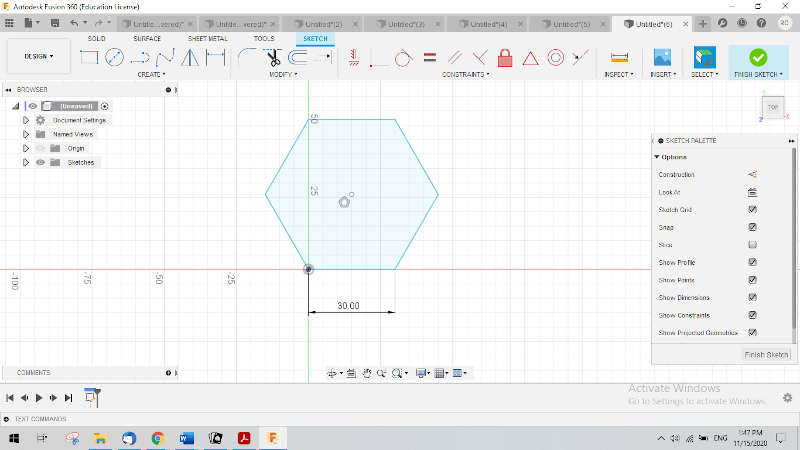Click the Select tool icon

click(705, 57)
